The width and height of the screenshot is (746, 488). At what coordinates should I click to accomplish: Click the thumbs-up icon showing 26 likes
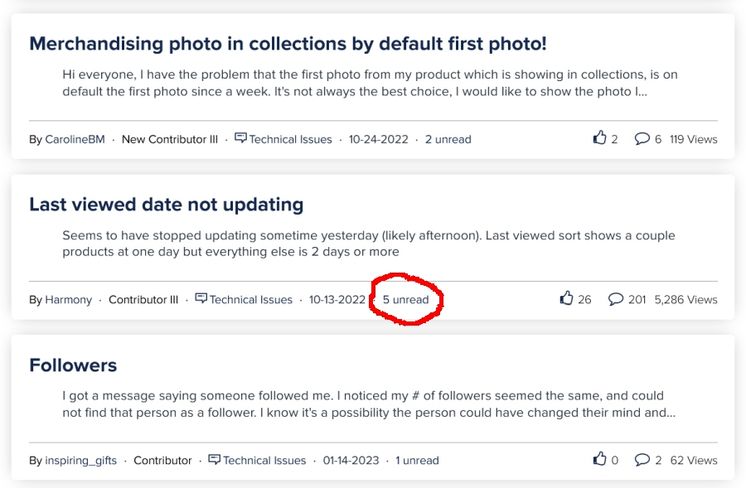click(x=566, y=298)
